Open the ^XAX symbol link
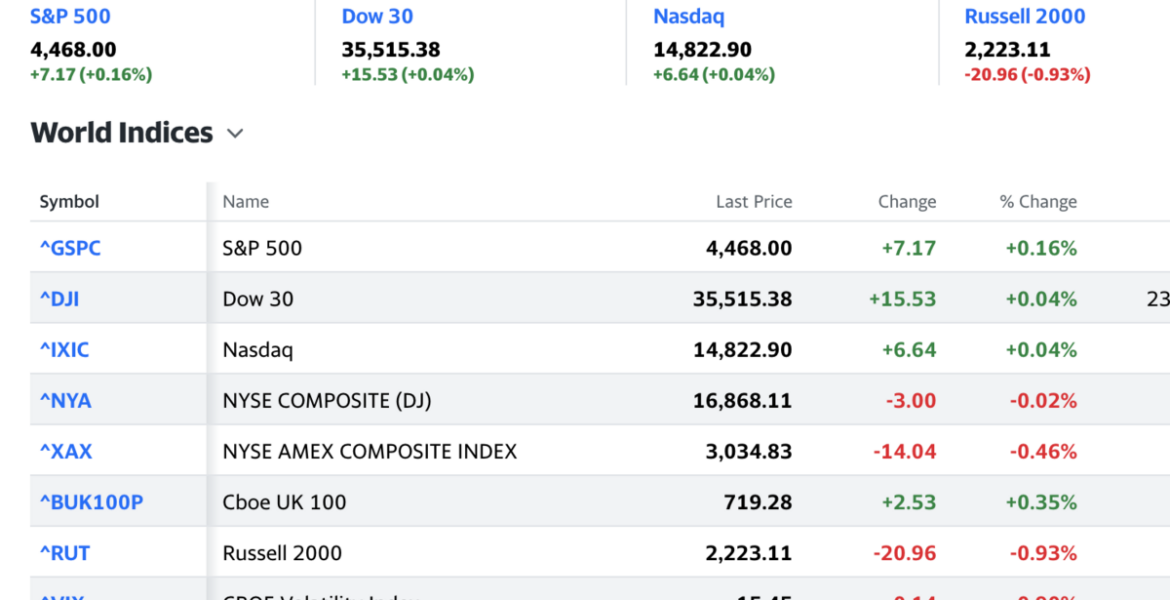This screenshot has height=600, width=1170. pos(65,452)
